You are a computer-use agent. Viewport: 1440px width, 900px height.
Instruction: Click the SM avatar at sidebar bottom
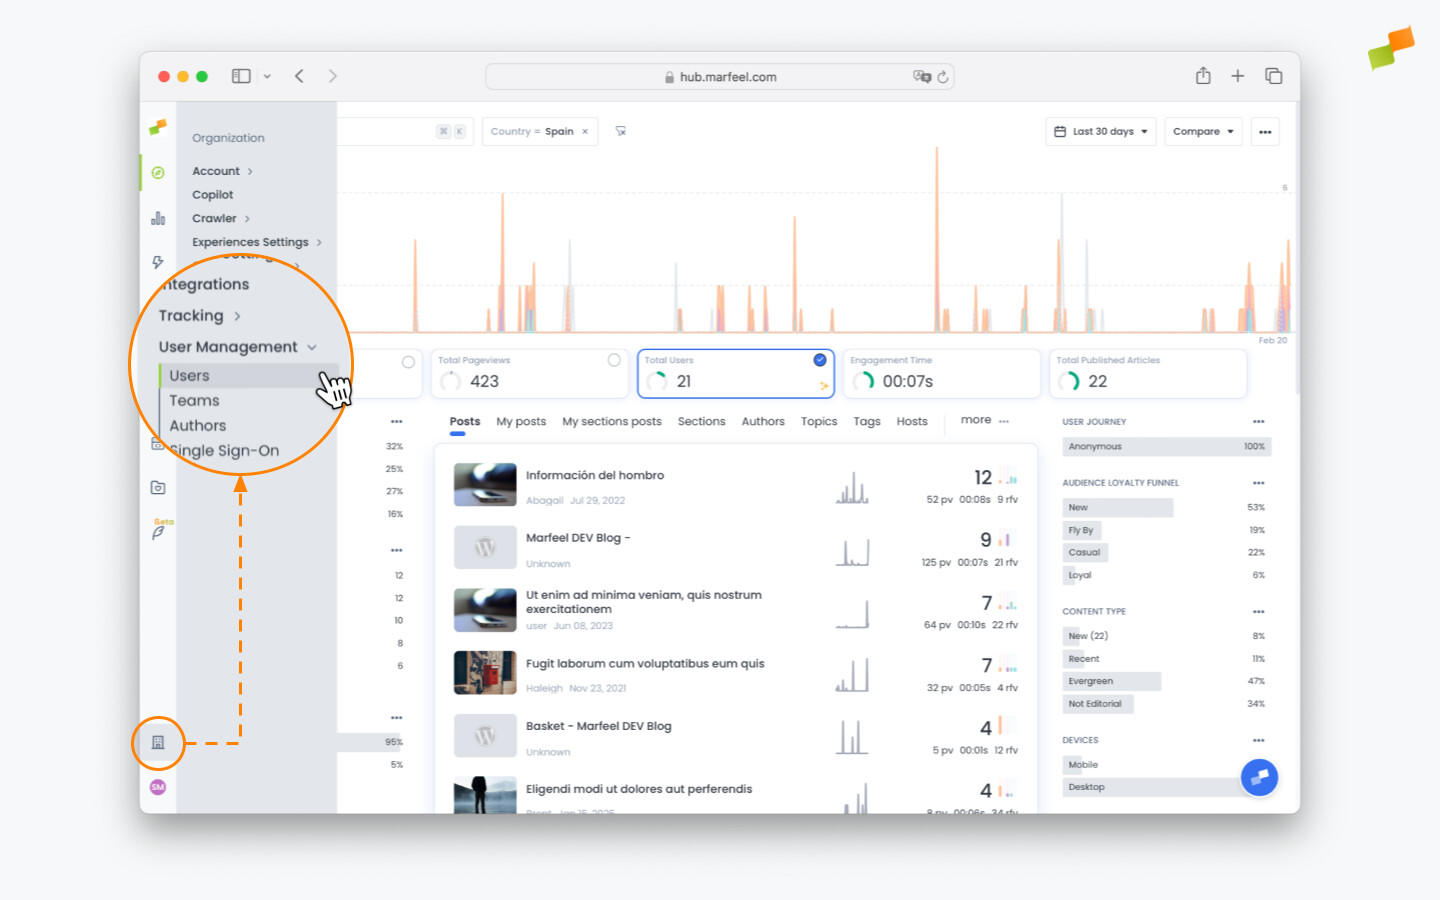point(158,786)
